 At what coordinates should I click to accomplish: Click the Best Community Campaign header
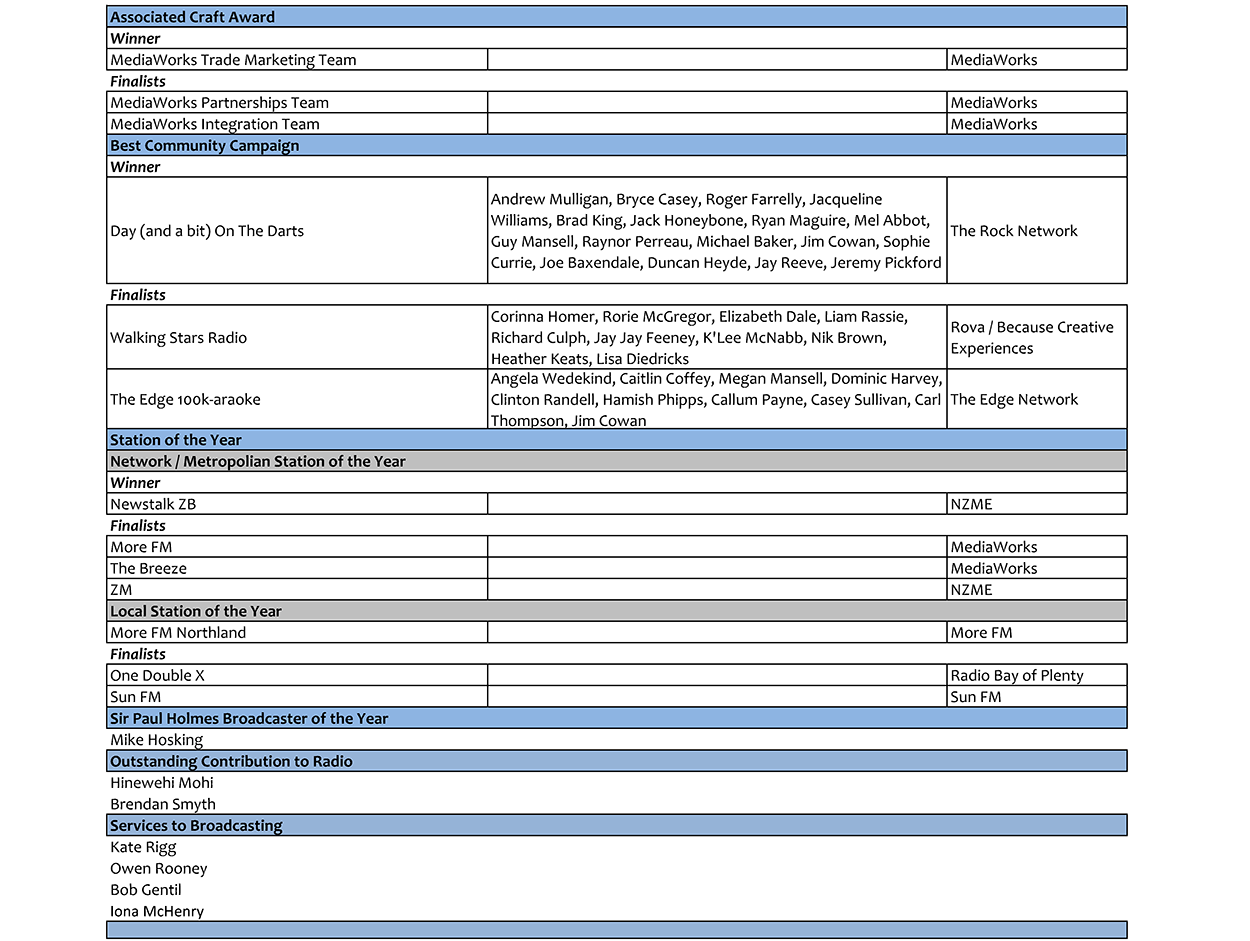point(616,145)
